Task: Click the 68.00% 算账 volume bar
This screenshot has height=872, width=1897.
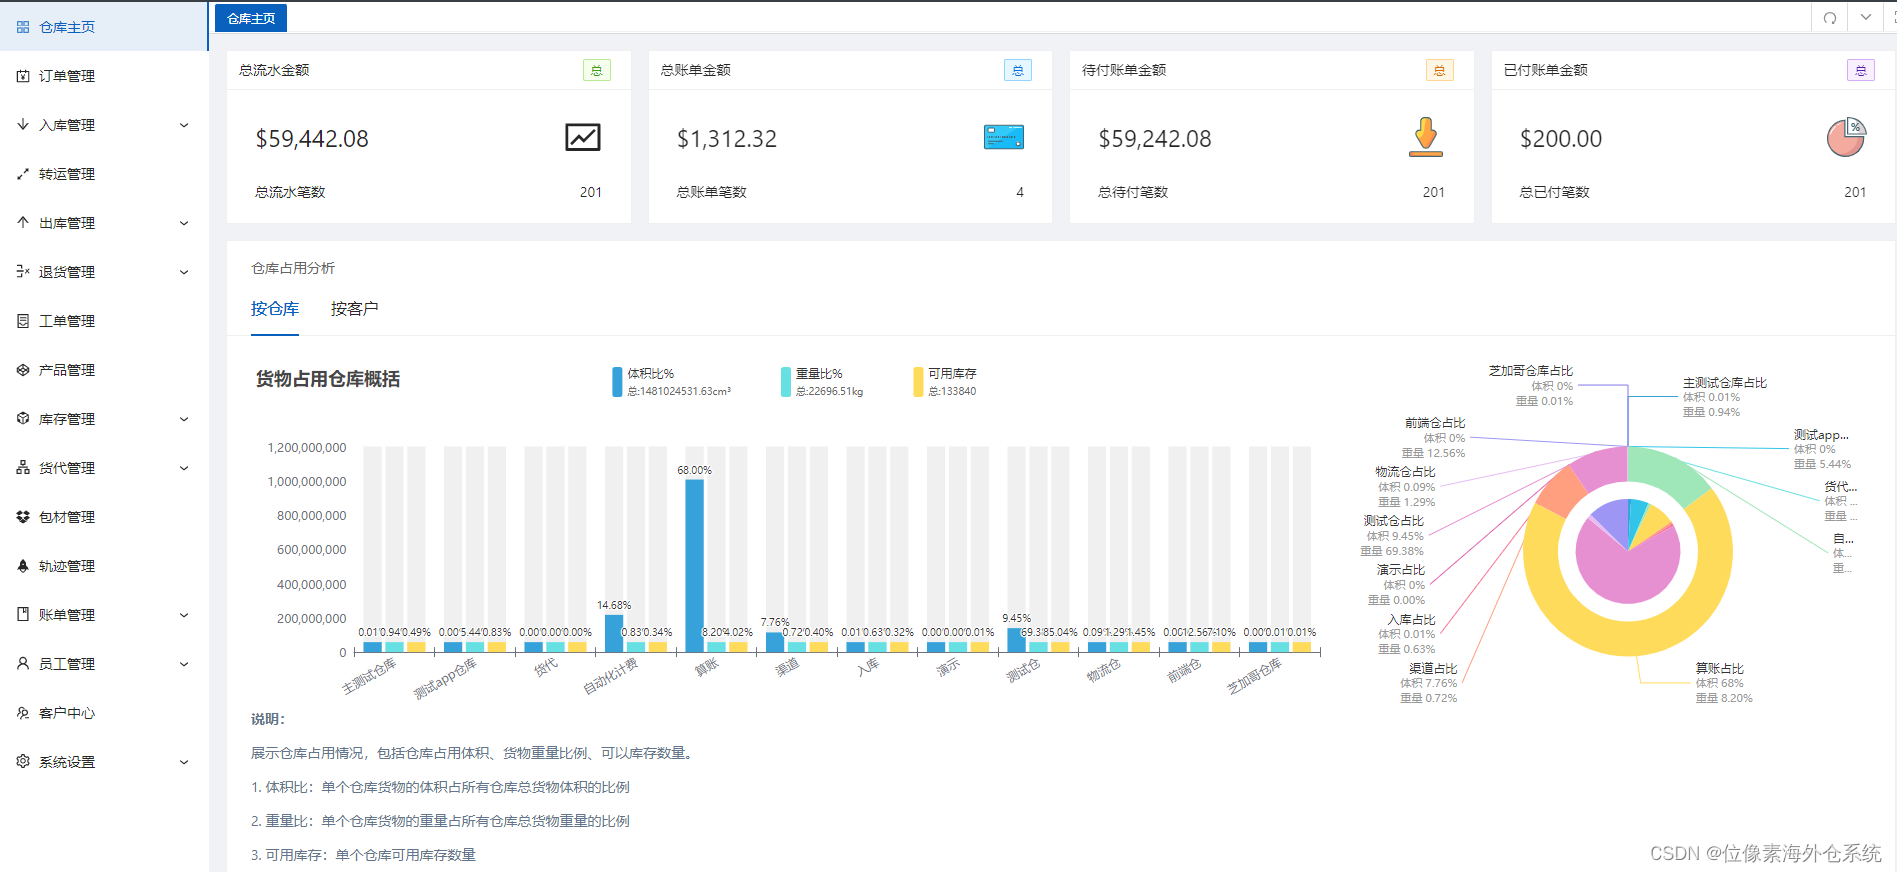Action: [x=694, y=566]
